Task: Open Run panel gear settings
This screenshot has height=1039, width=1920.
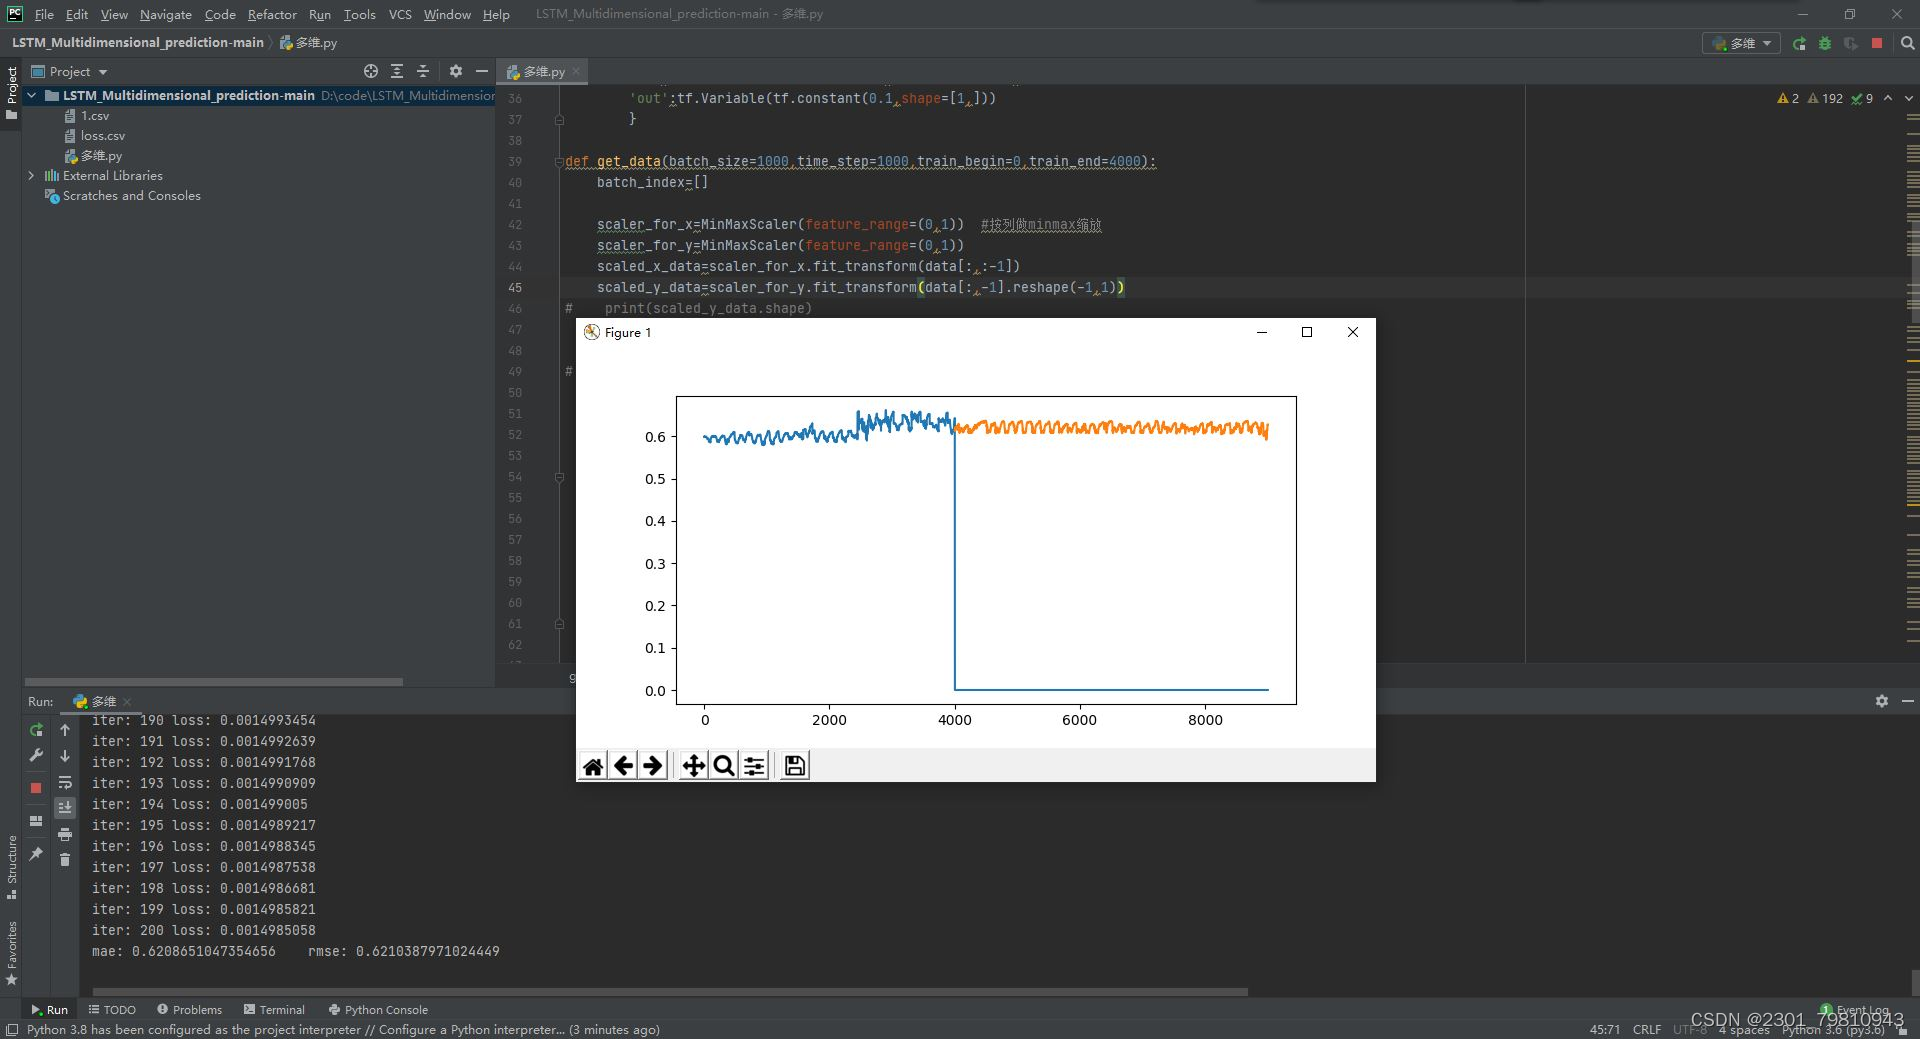Action: point(1882,701)
